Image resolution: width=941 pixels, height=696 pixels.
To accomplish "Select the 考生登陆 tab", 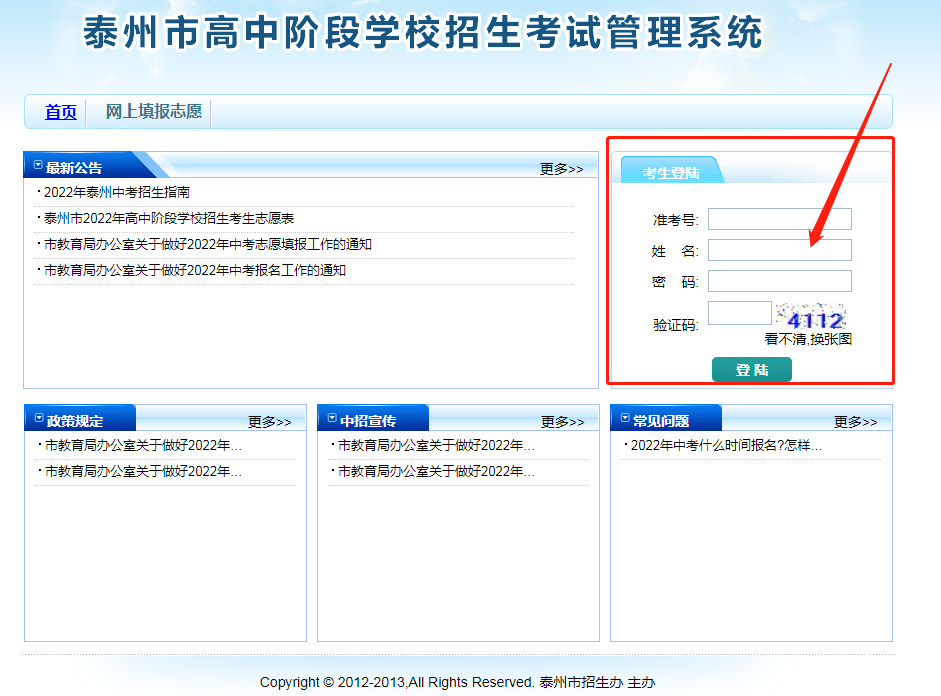I will click(x=671, y=173).
